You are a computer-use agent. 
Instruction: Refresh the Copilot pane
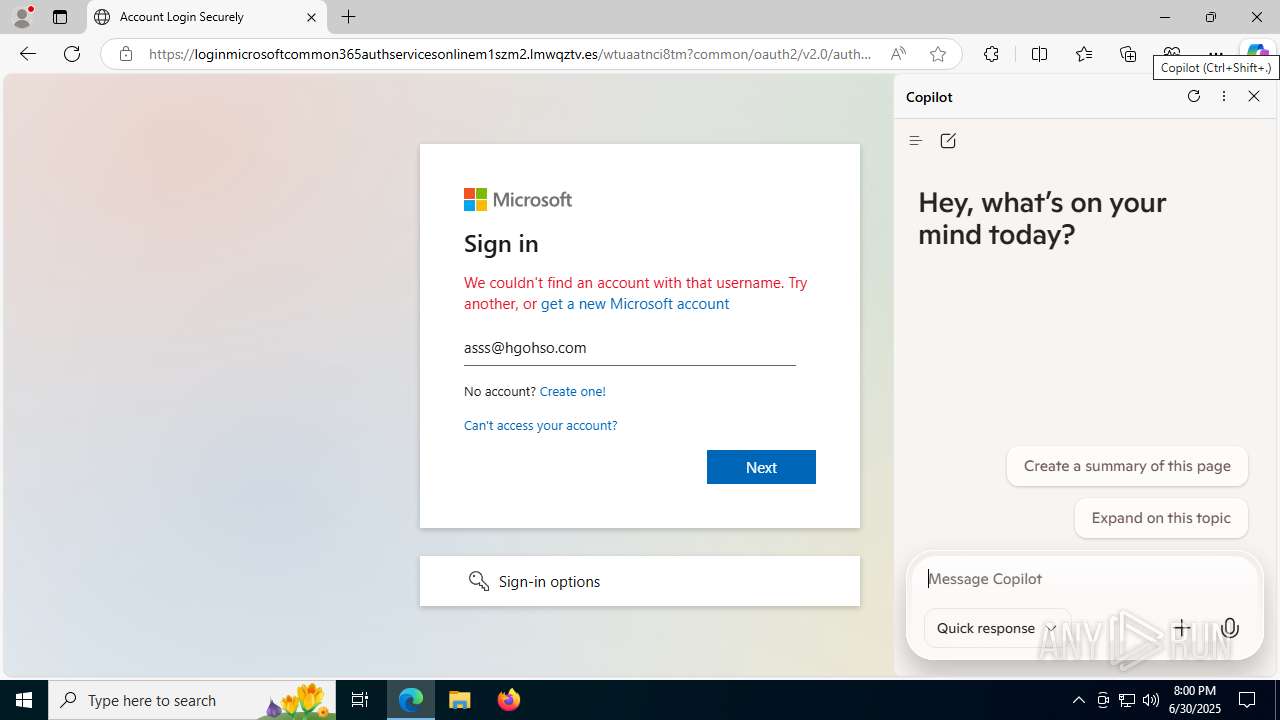(1193, 96)
